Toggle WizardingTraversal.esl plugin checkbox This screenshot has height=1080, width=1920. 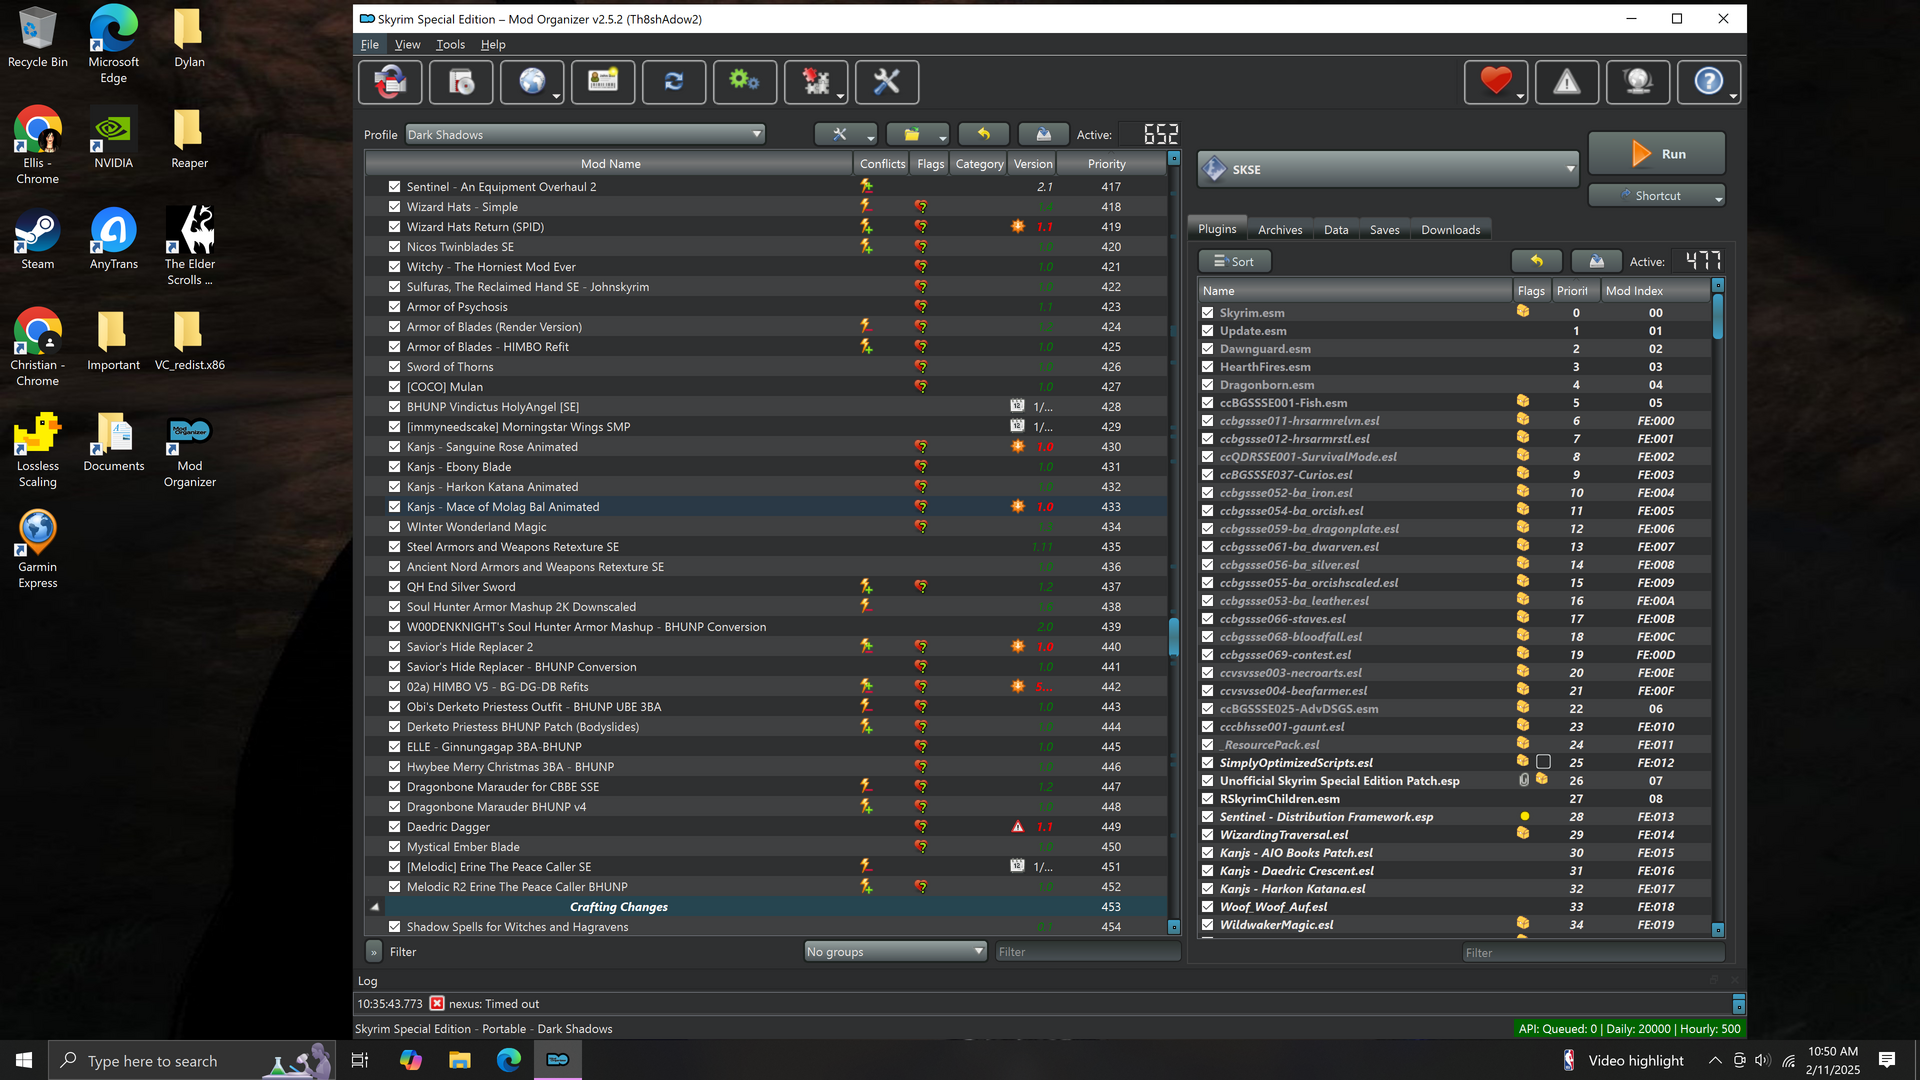(x=1208, y=835)
